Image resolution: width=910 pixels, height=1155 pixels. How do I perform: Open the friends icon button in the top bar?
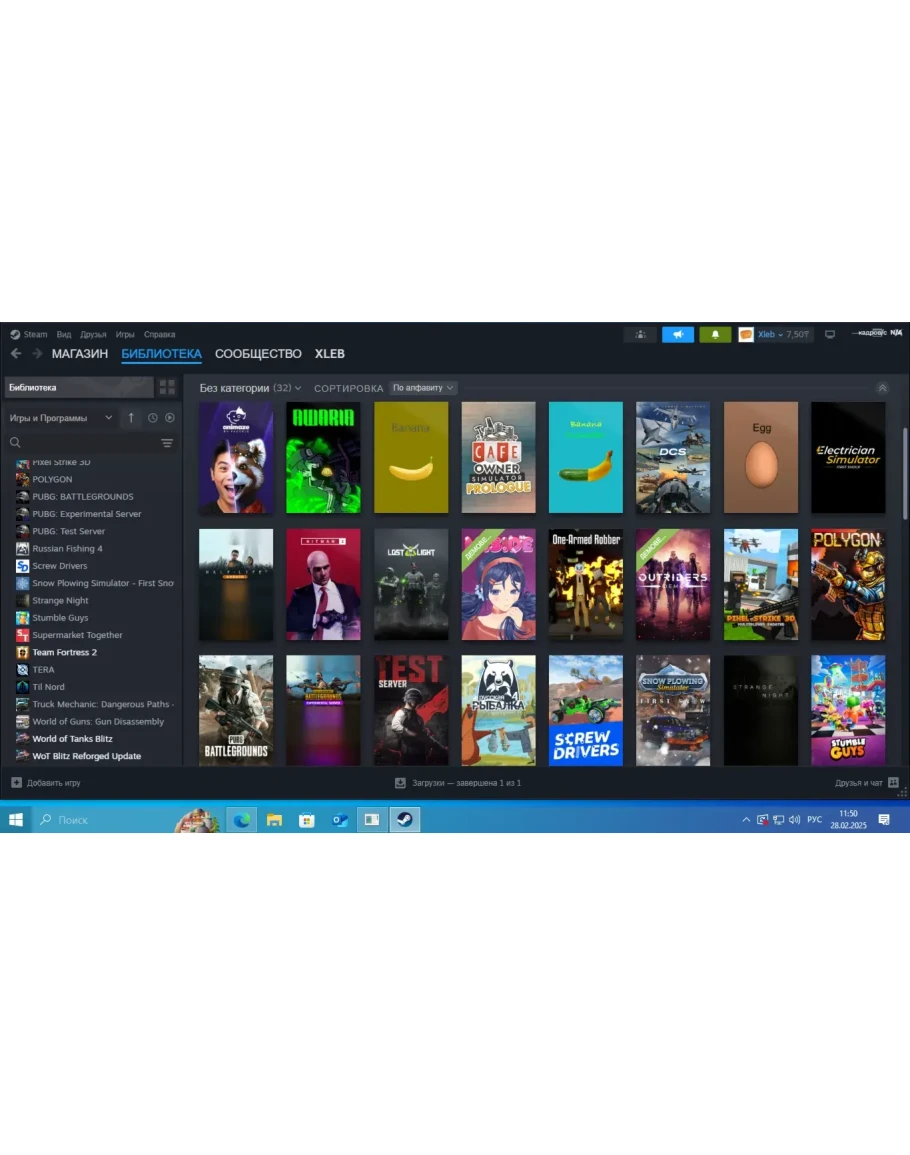[640, 334]
